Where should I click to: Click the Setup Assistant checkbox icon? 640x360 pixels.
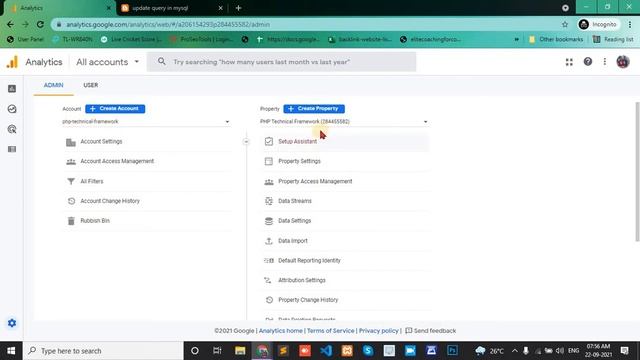point(269,141)
